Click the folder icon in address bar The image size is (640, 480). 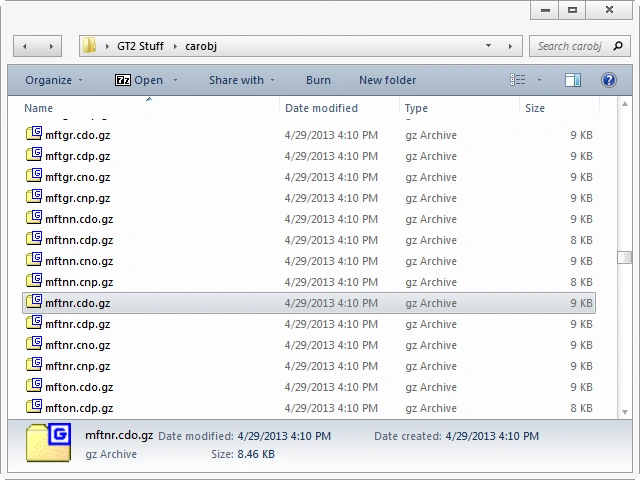tap(89, 45)
